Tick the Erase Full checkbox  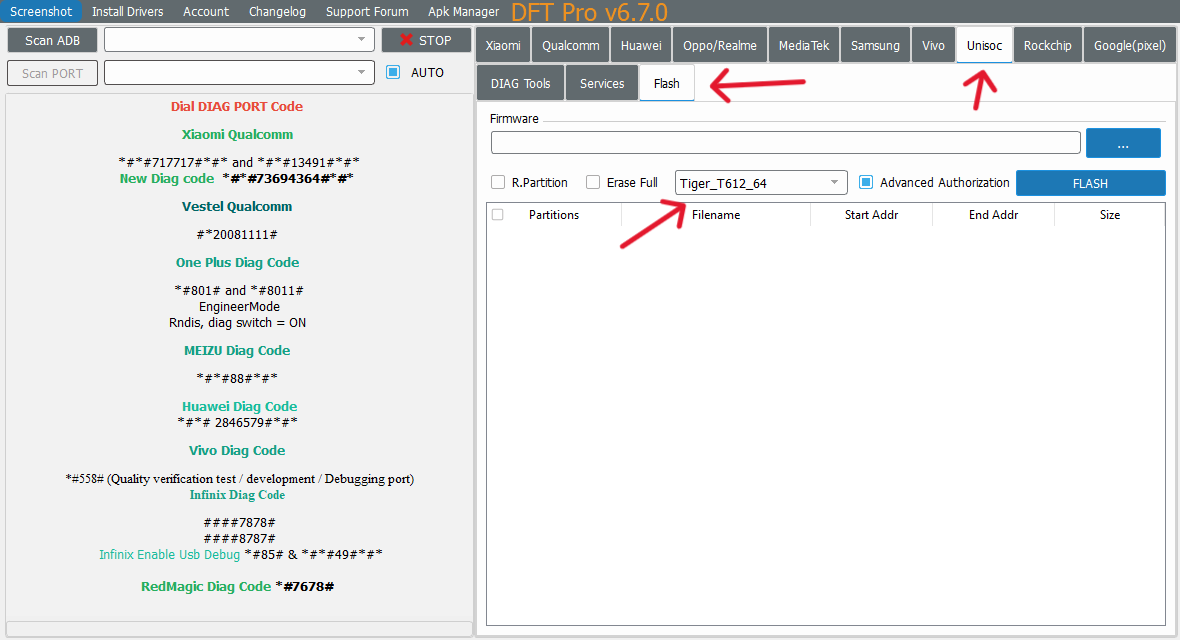(593, 183)
